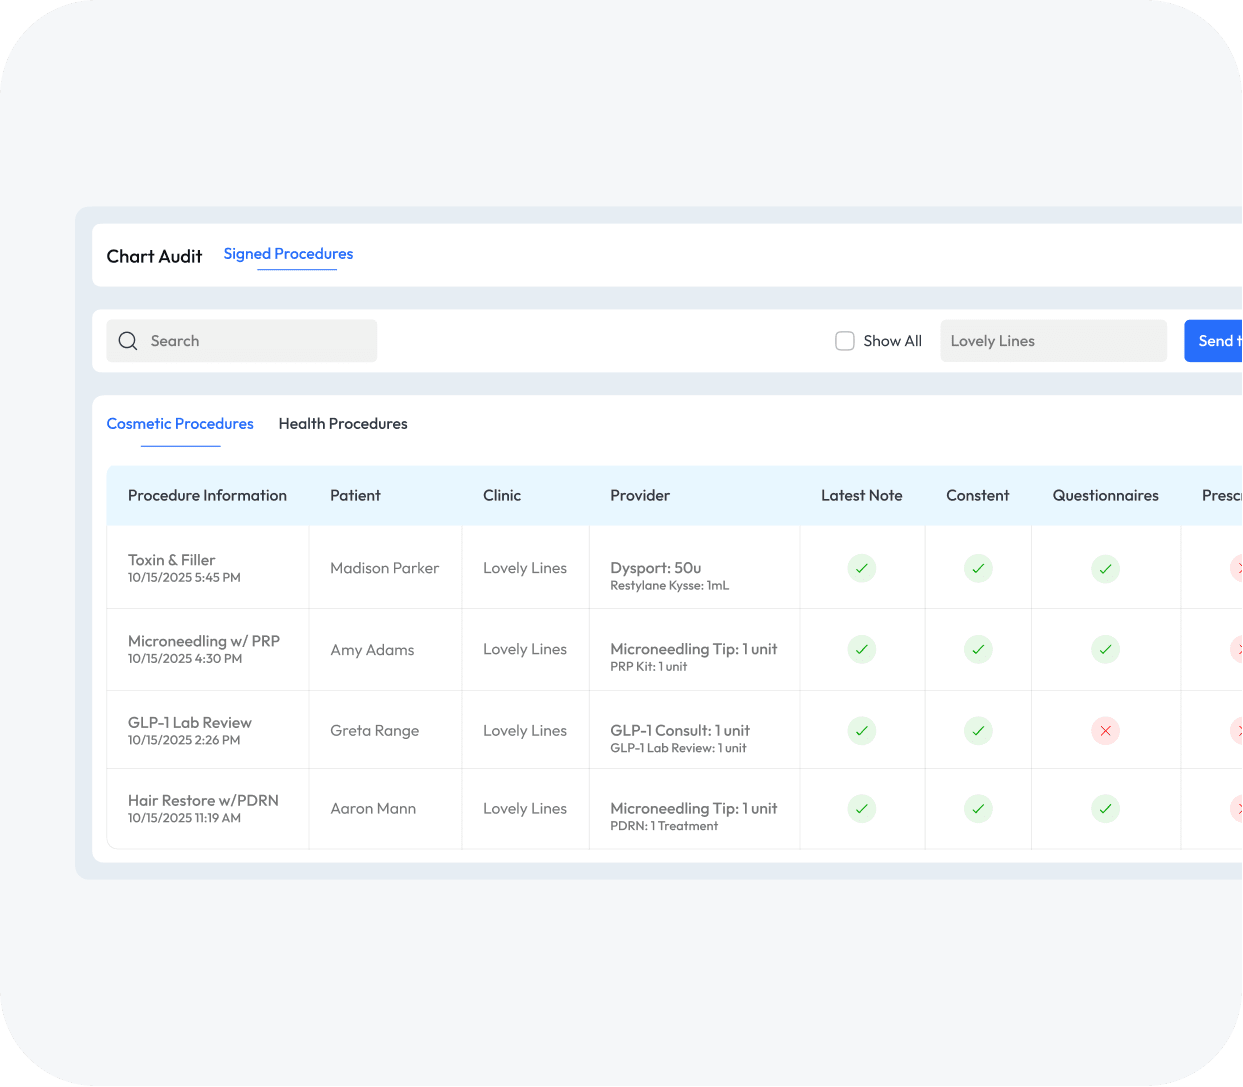Click Consent checkmark for Amy Adams
The image size is (1243, 1087).
coord(978,649)
